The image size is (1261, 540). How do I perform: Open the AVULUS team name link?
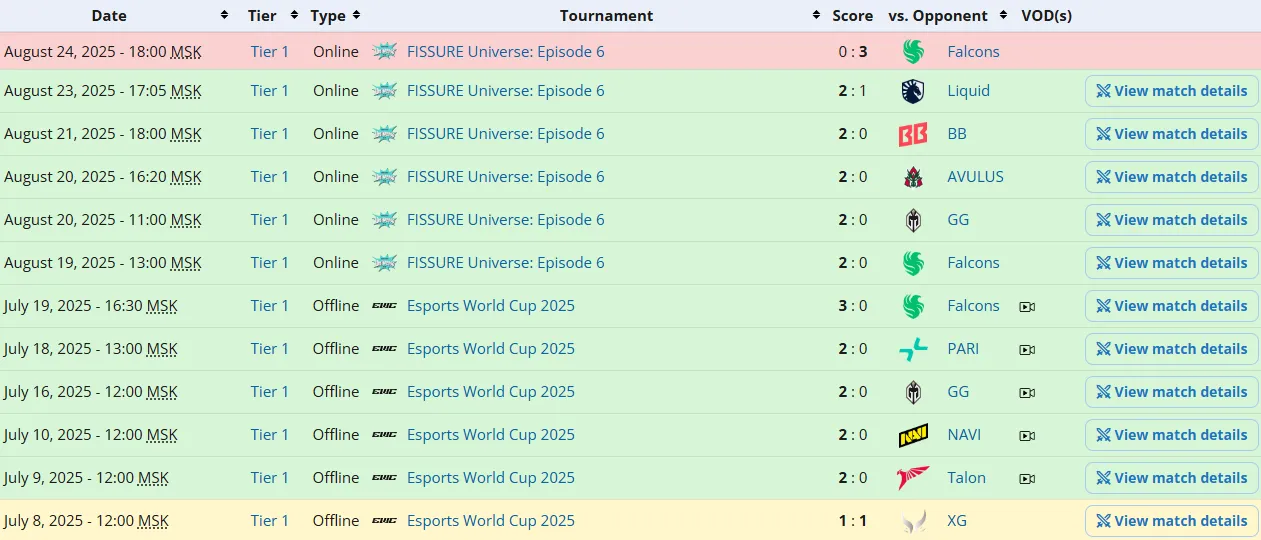pyautogui.click(x=976, y=177)
